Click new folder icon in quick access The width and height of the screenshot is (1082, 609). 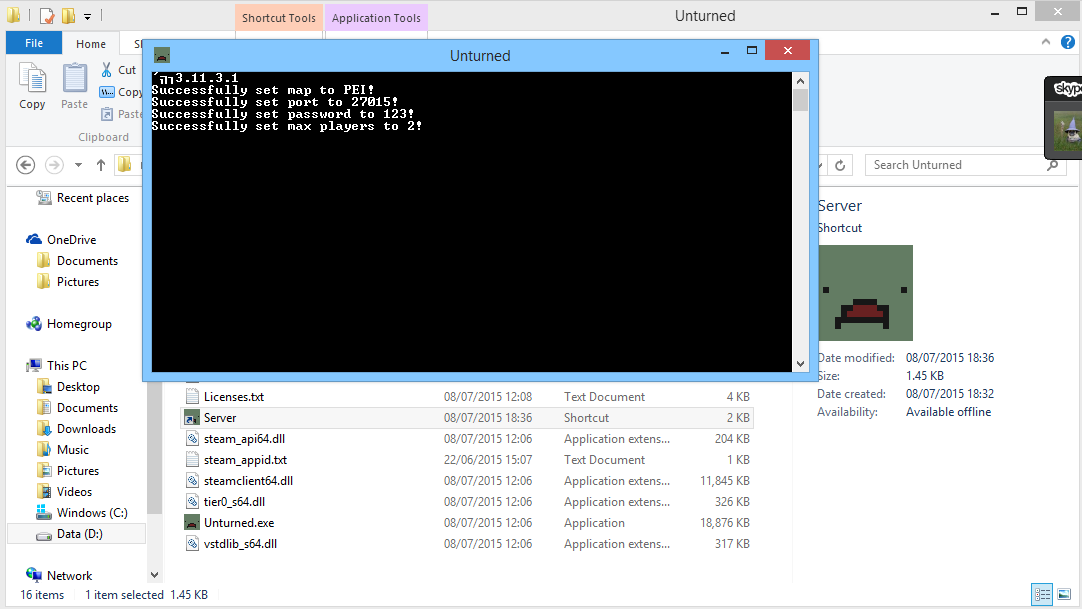(68, 15)
